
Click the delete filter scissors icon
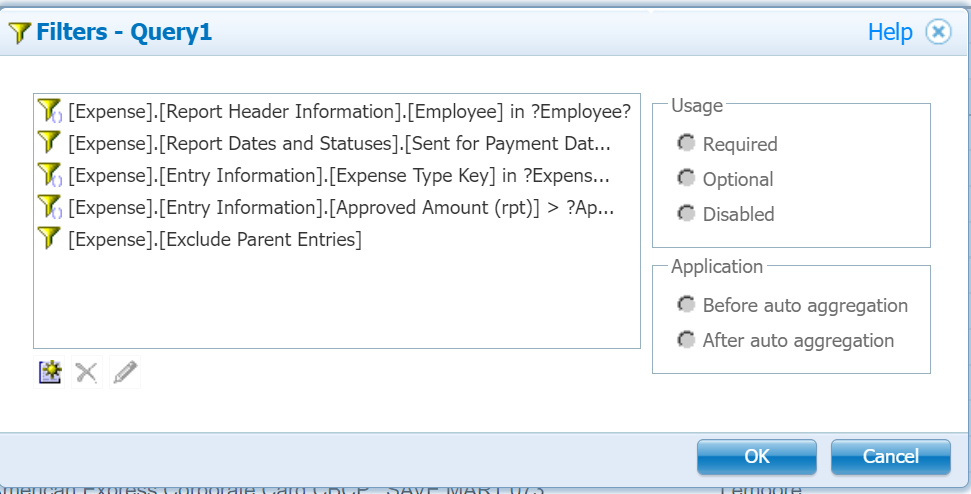coord(87,372)
